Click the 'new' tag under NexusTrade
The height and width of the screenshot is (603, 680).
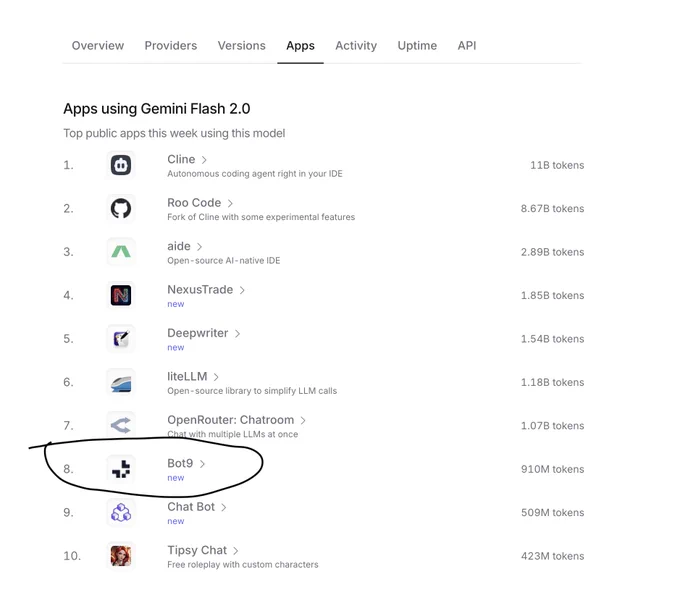coord(176,304)
